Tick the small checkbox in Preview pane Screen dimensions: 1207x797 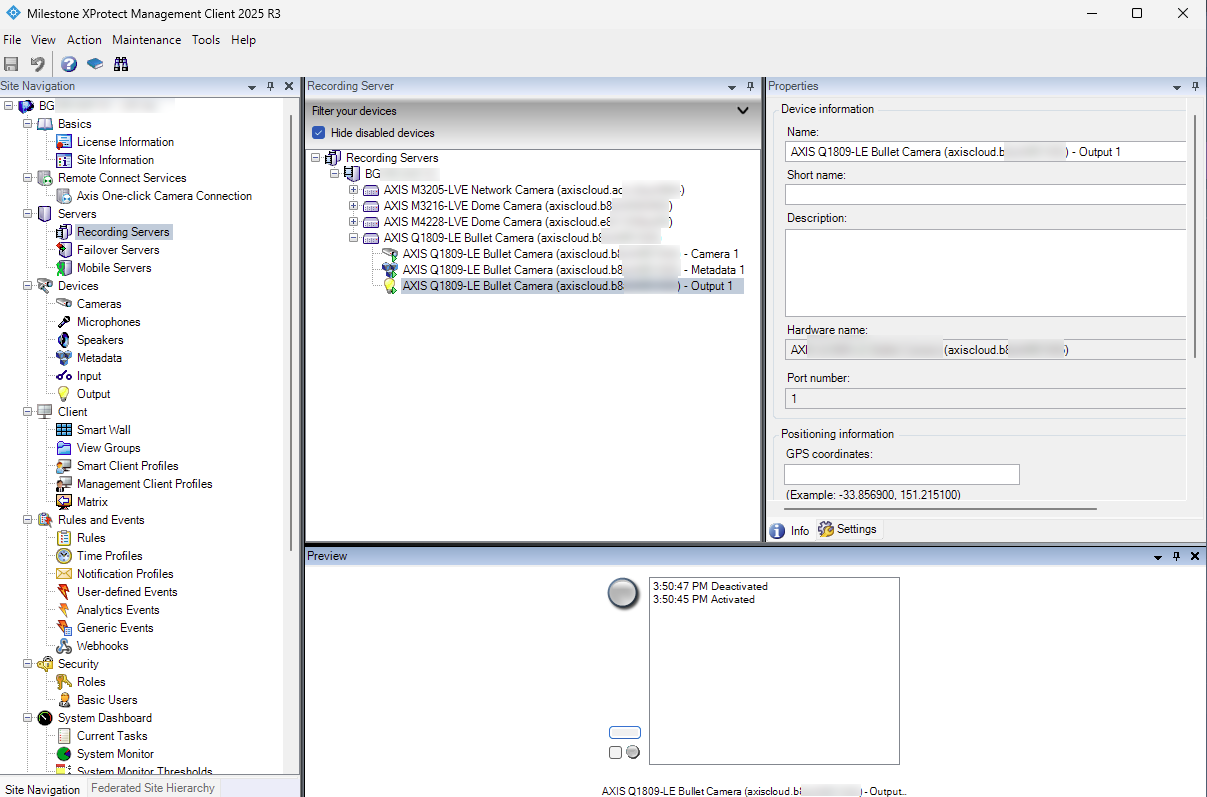pos(615,752)
